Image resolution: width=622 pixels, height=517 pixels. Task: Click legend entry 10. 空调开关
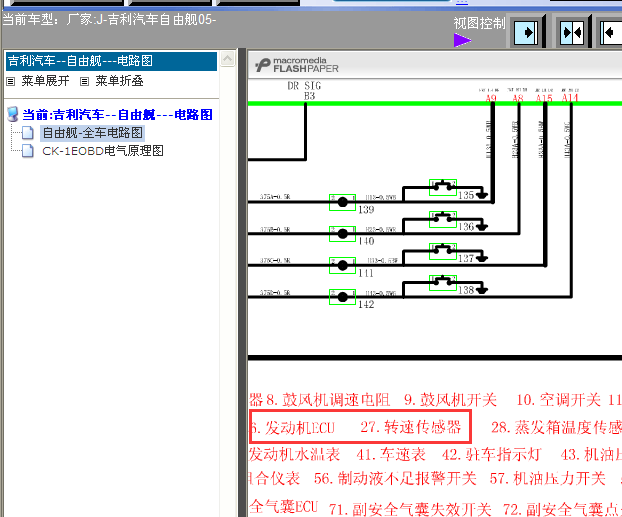tap(559, 400)
